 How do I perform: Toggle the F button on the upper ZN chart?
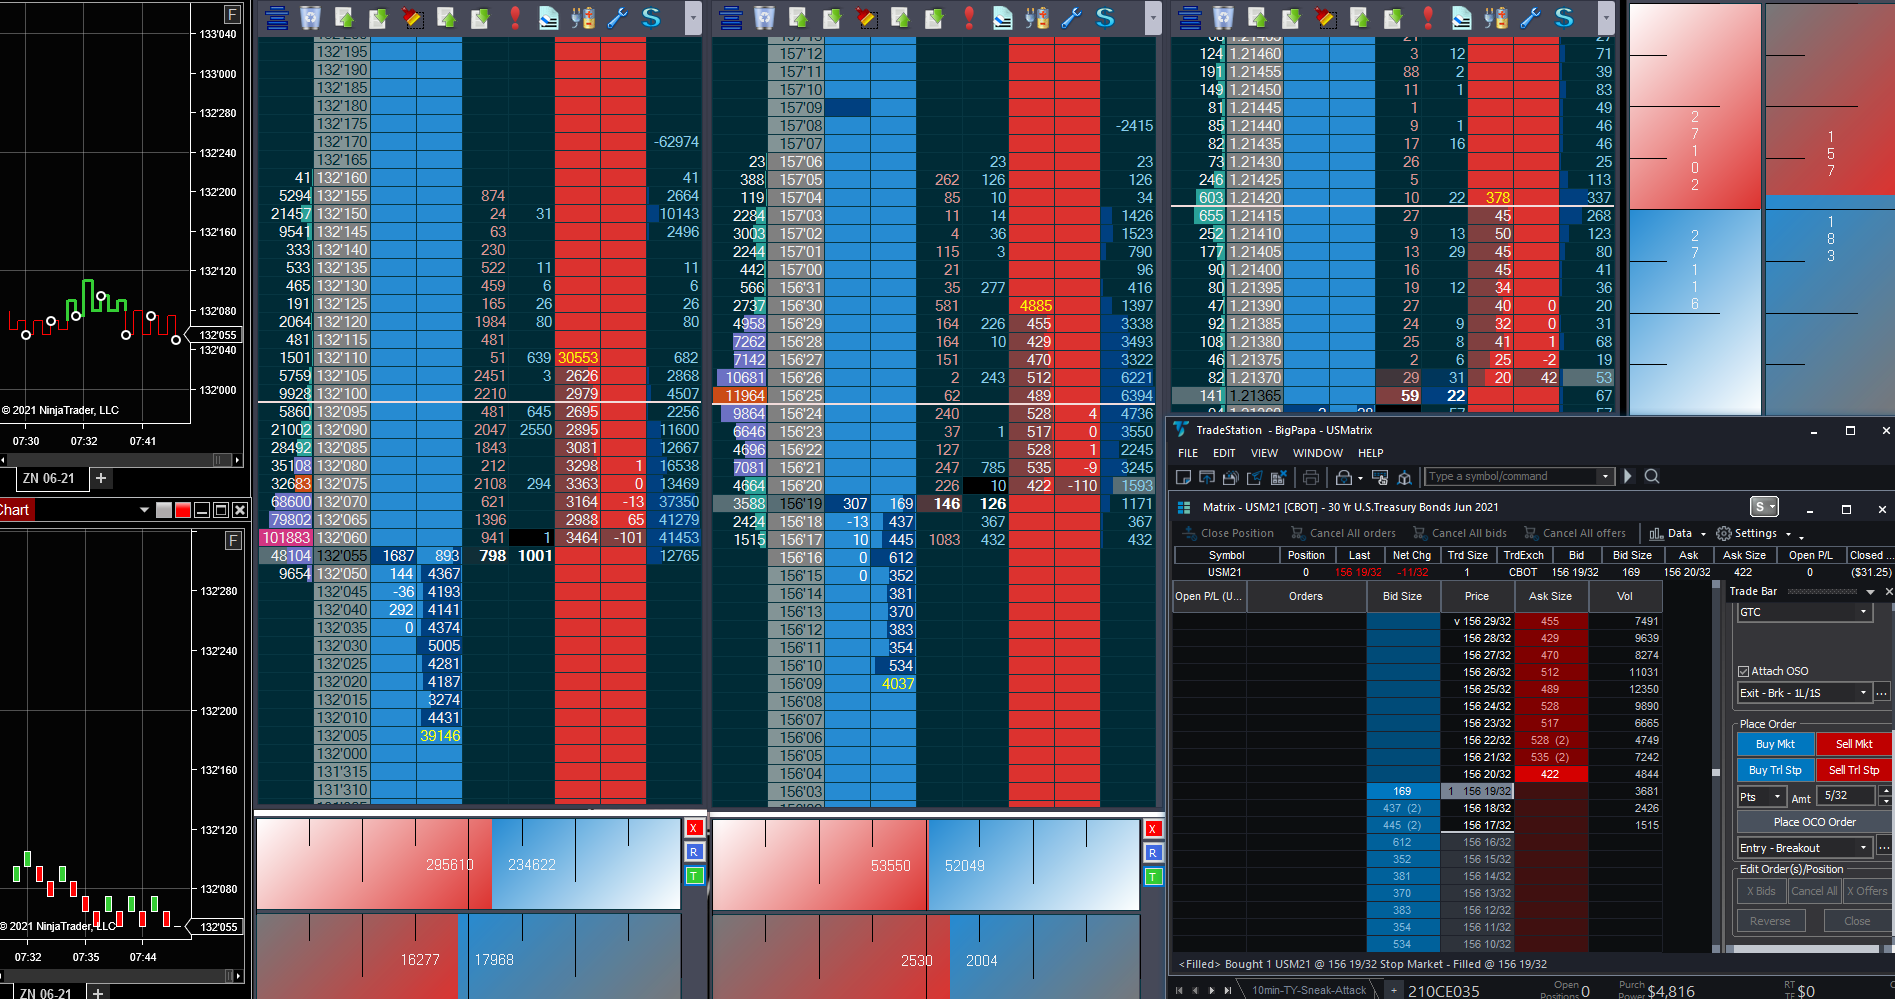(x=232, y=14)
